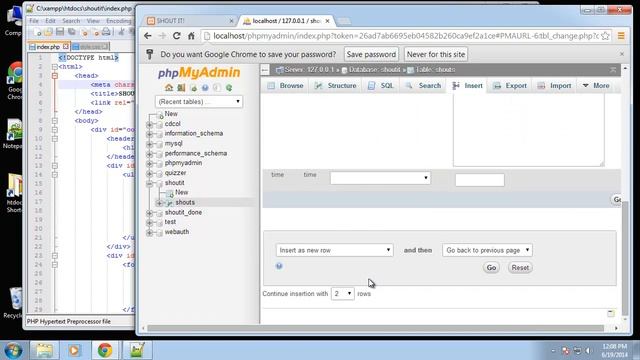
Task: Select the shoutit_done database in the tree
Action: pos(183,213)
